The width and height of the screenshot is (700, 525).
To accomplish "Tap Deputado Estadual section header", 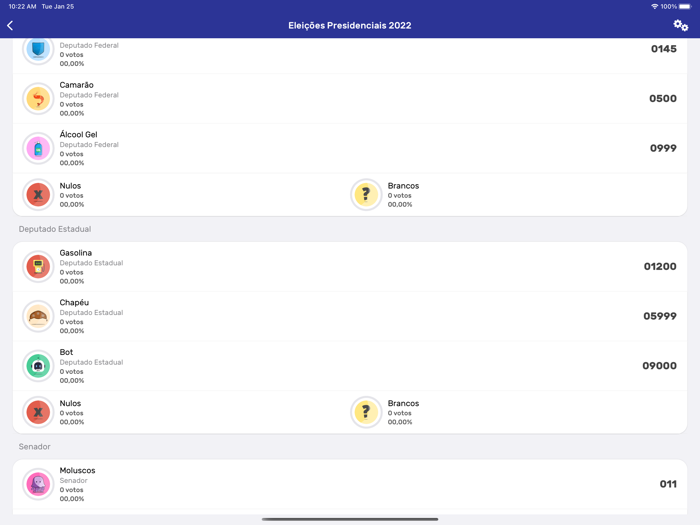I will pyautogui.click(x=55, y=229).
